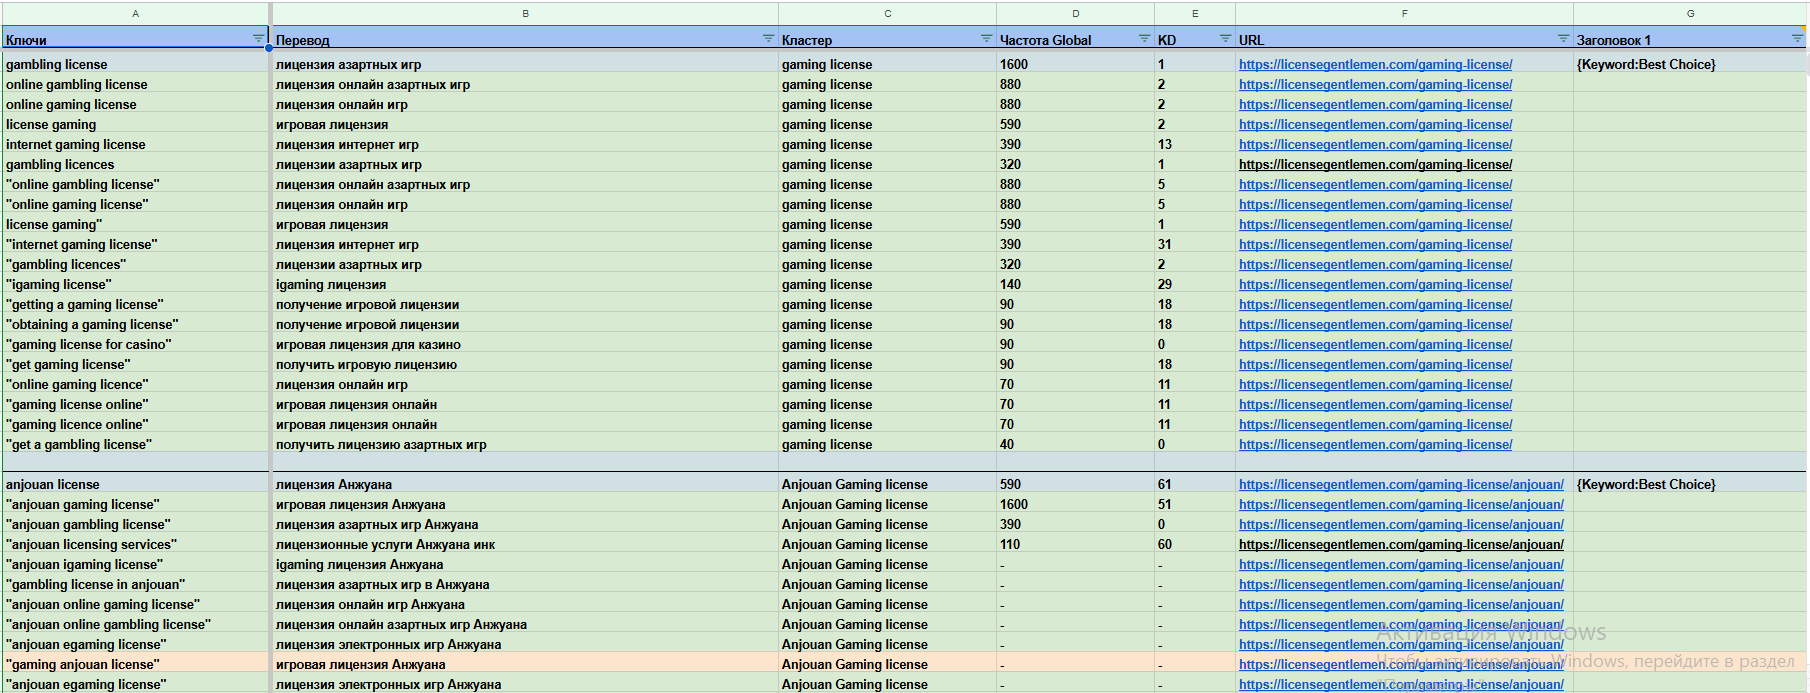Open filter menu for Ключи column
The width and height of the screenshot is (1810, 693).
click(258, 39)
